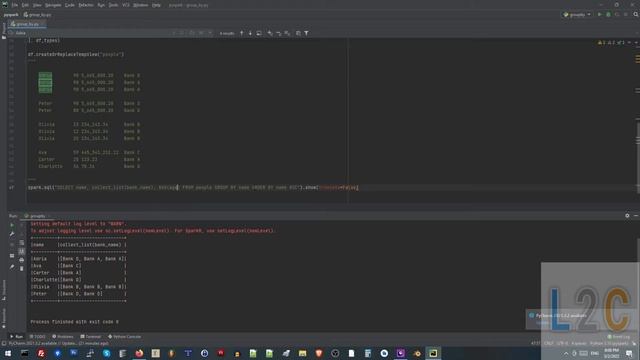Open search results in Find window icon
This screenshot has height=360, width=640.
259,33
